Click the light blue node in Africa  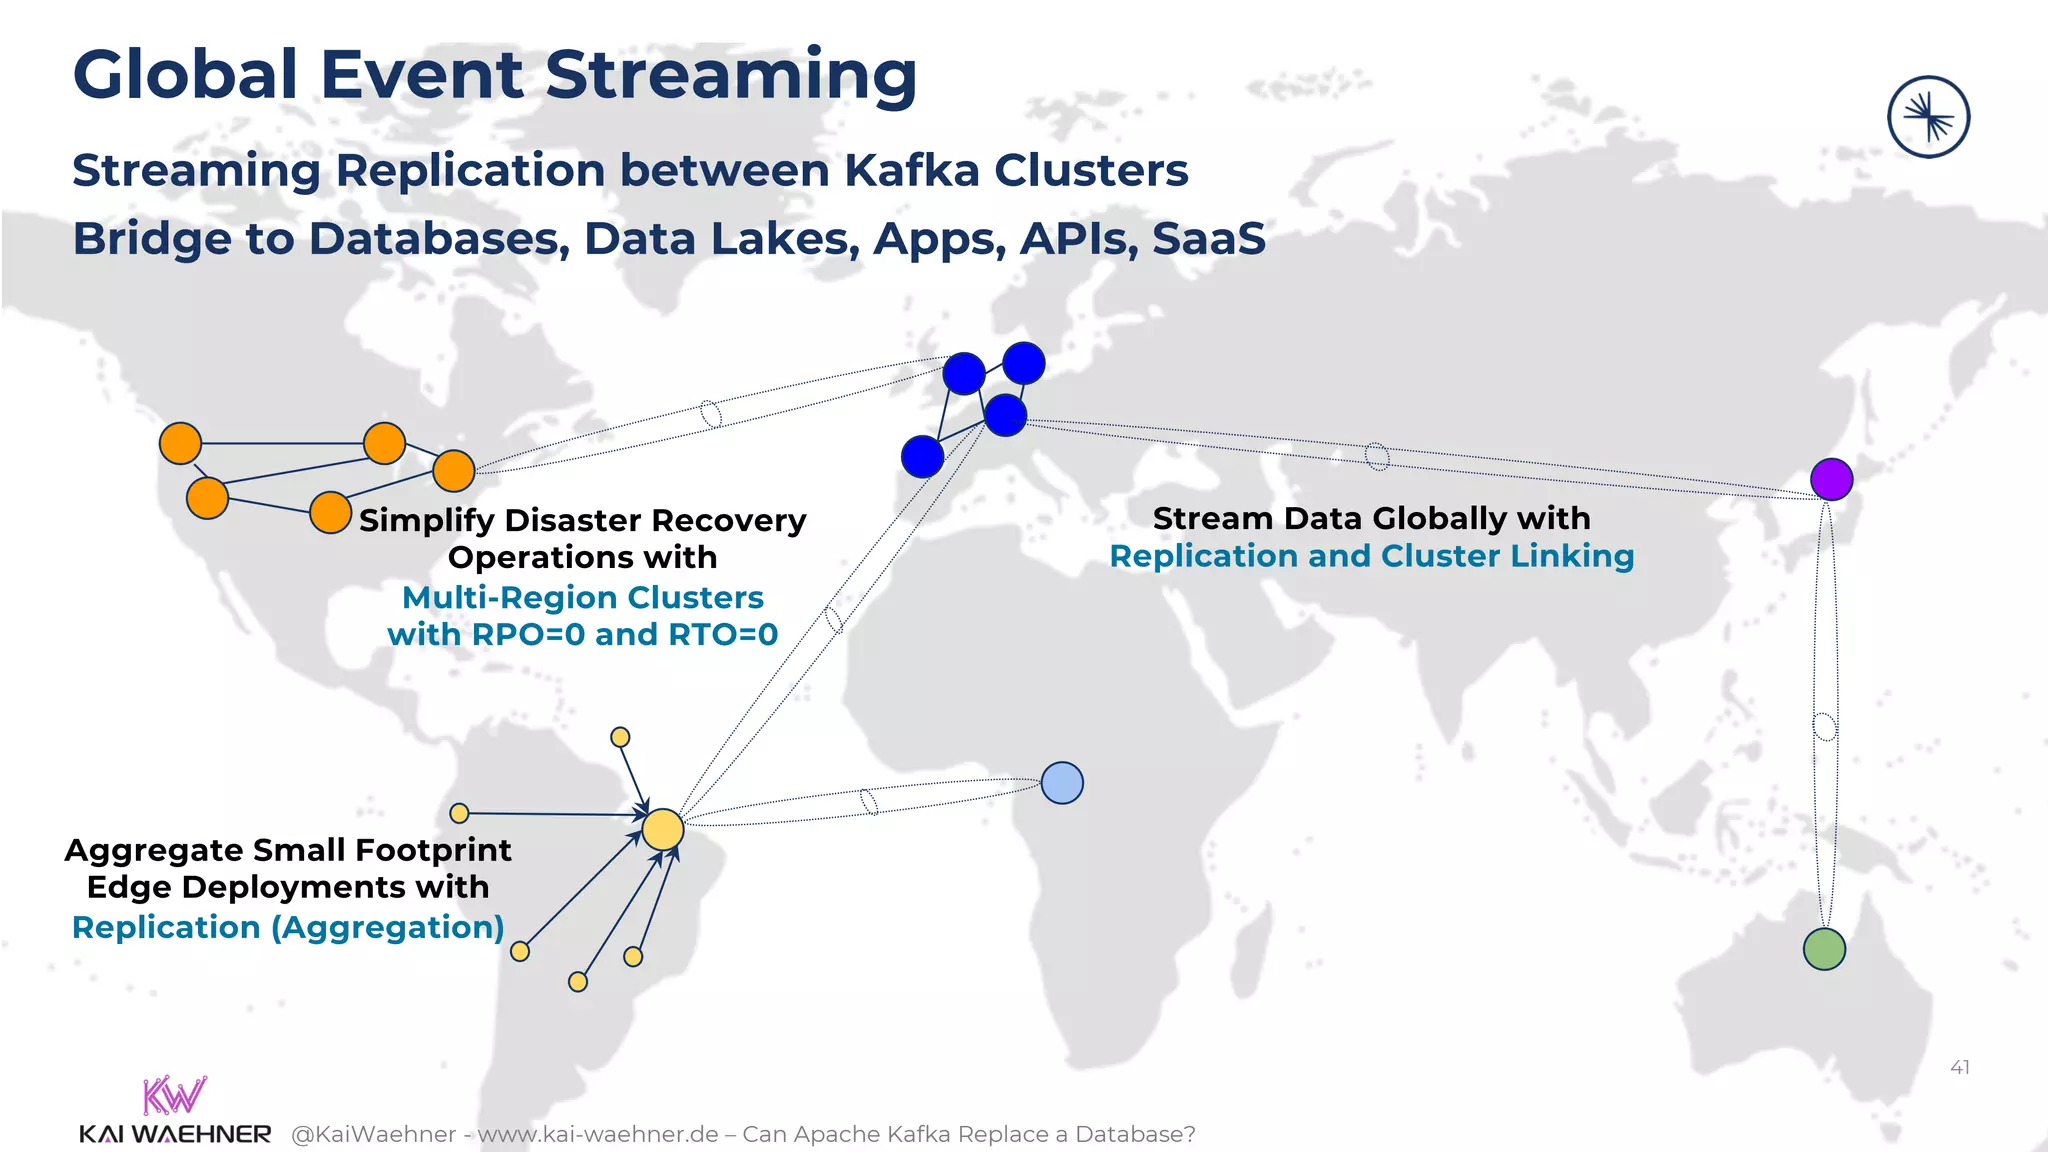tap(1062, 783)
